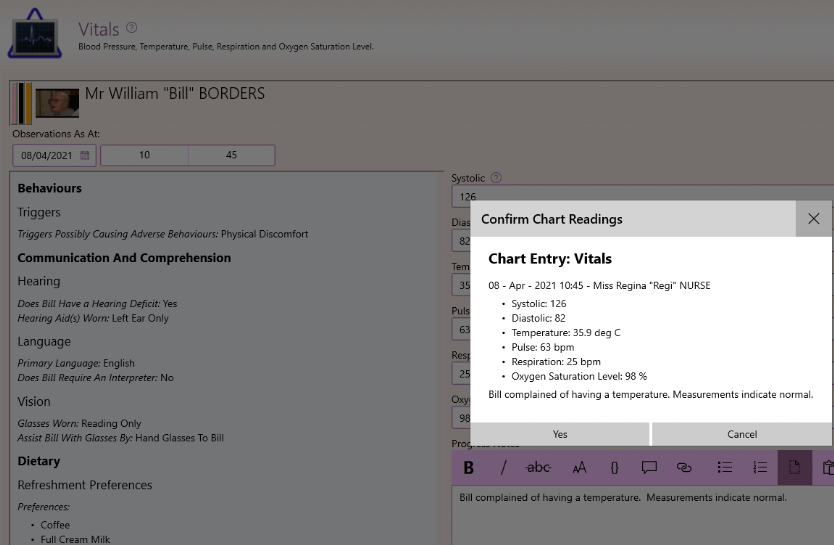Click the Behaviours section heading

tap(49, 188)
